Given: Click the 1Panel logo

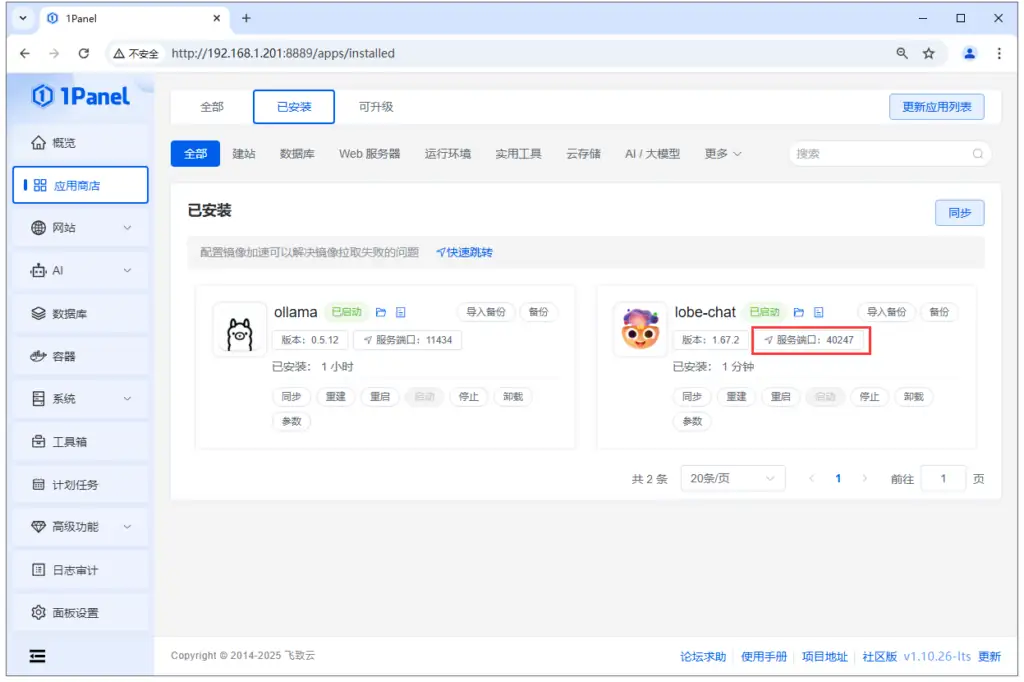Looking at the screenshot, I should 80,96.
